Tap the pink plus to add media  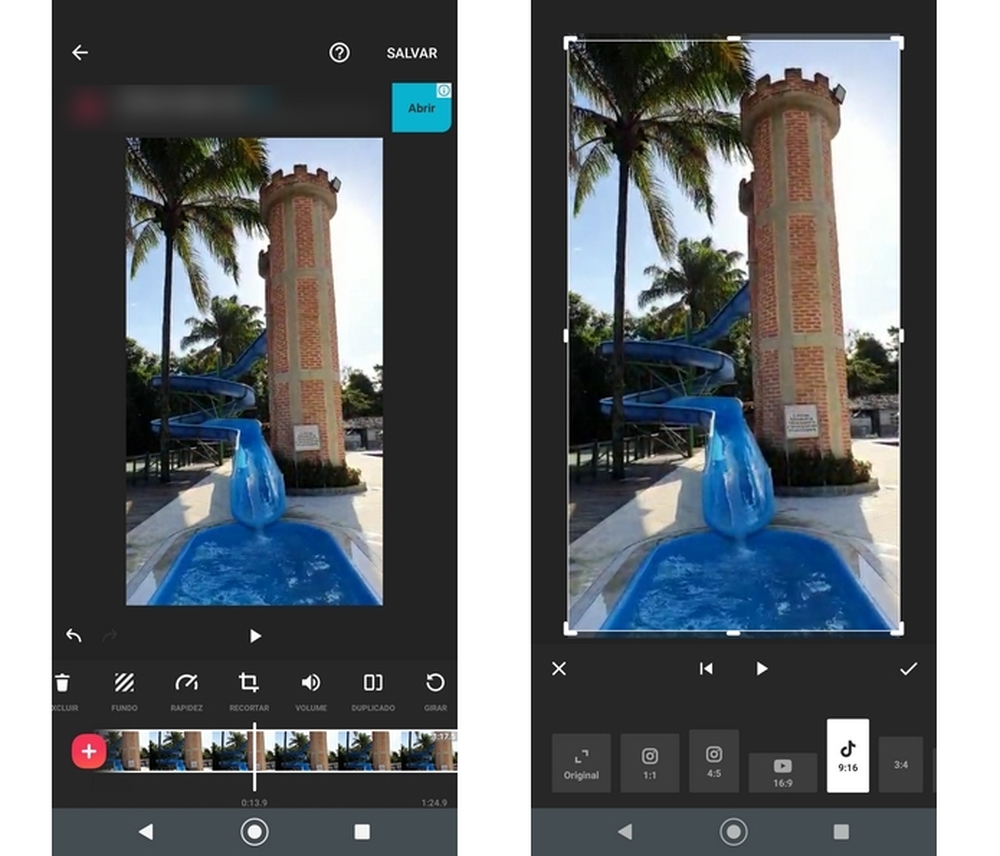pyautogui.click(x=88, y=751)
